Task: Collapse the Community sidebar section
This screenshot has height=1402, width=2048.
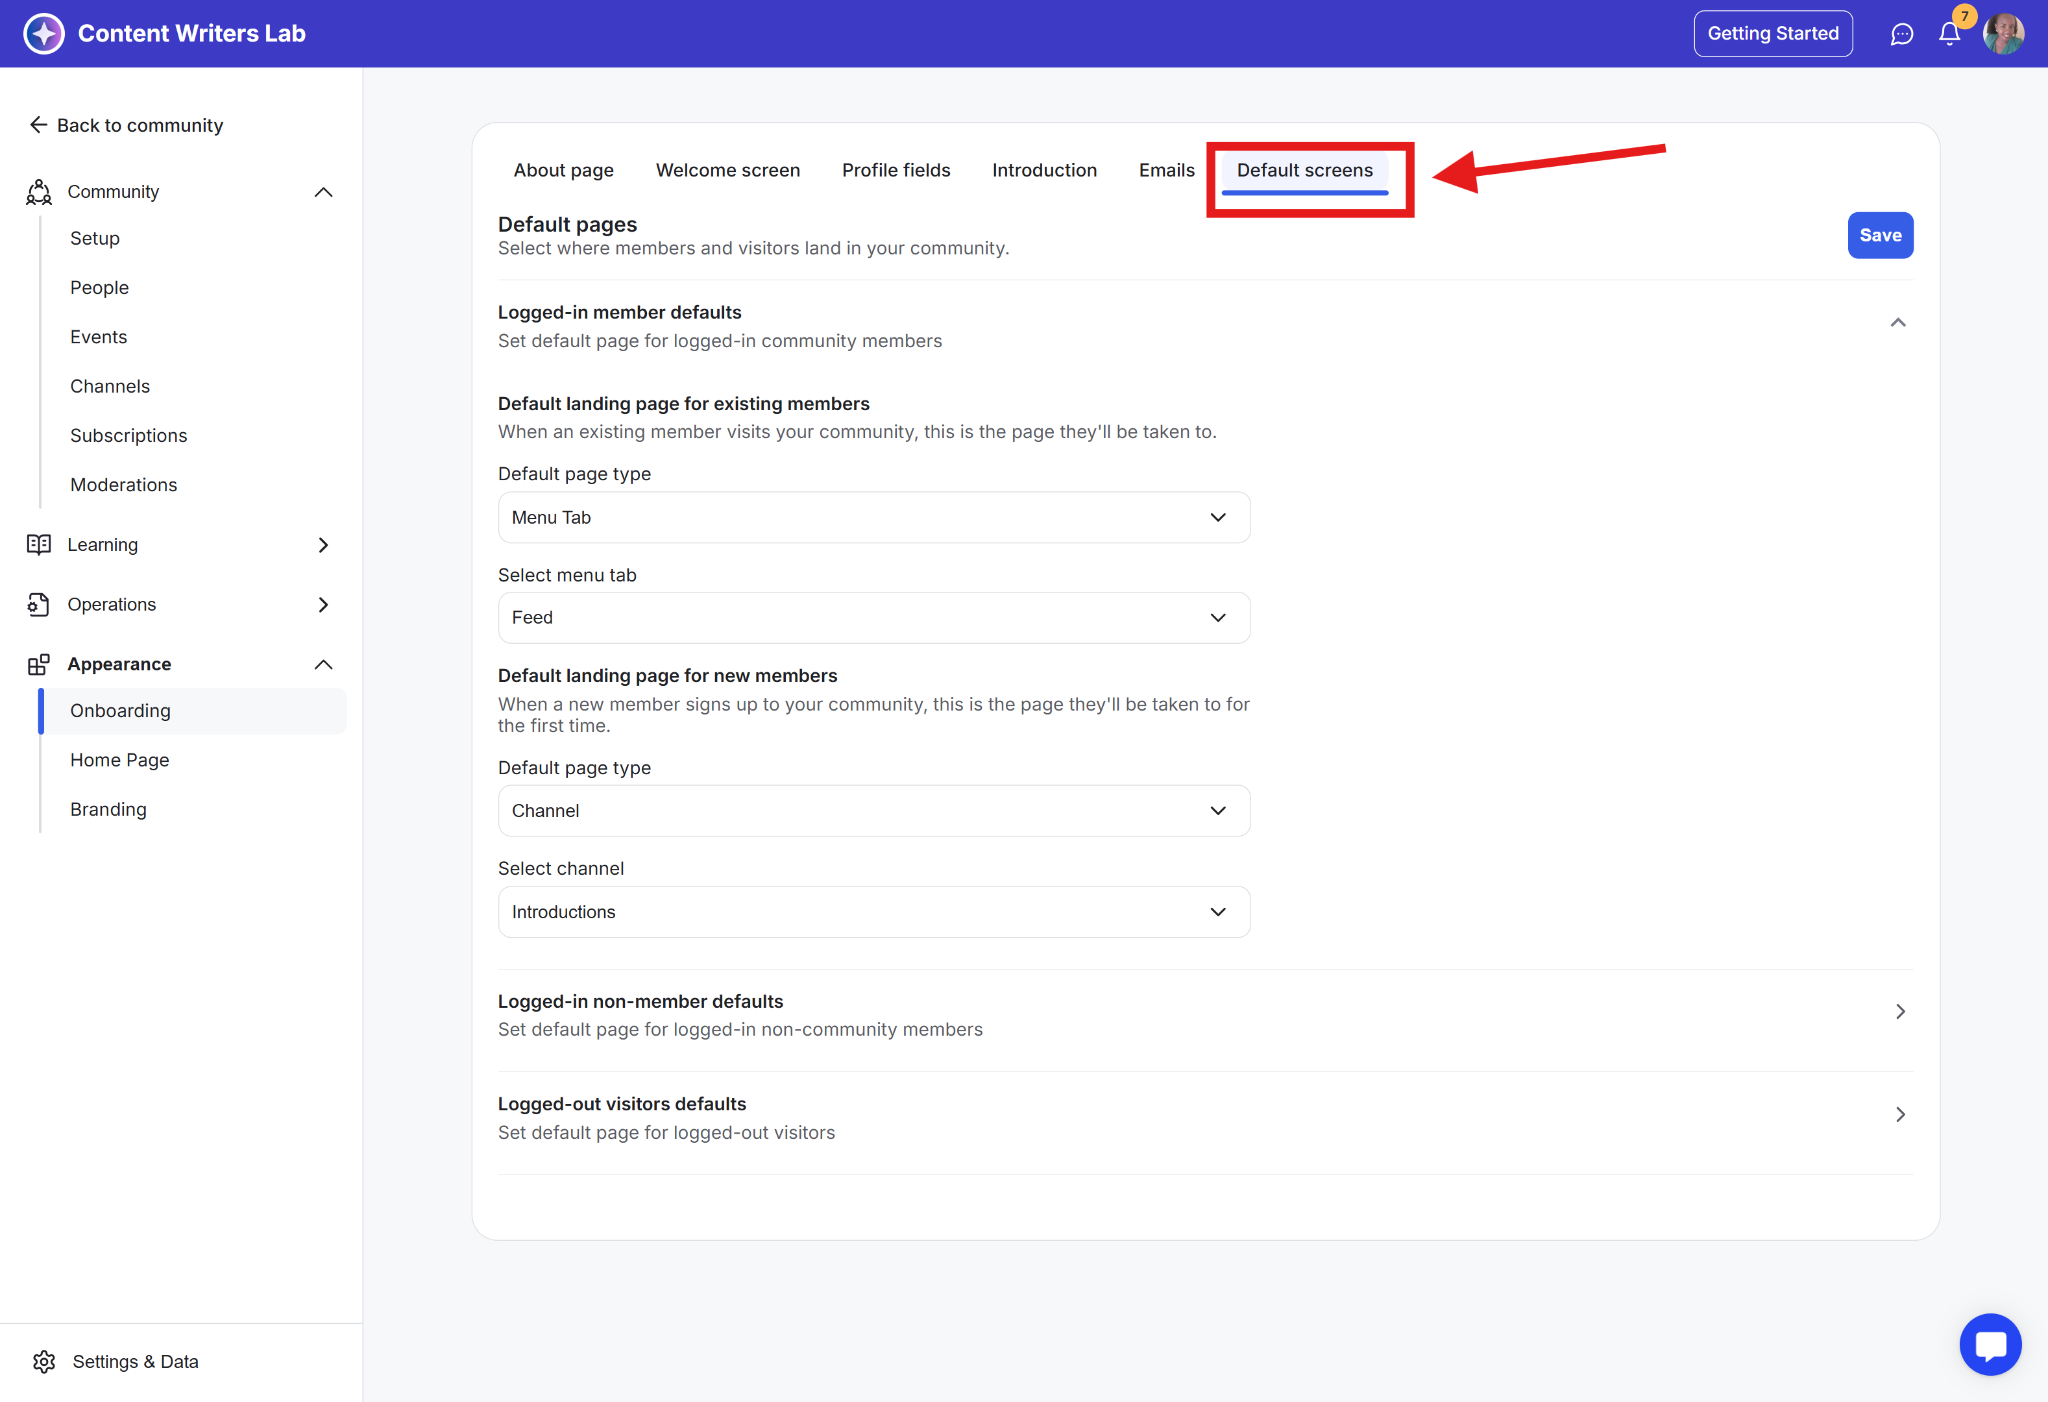Action: 323,192
